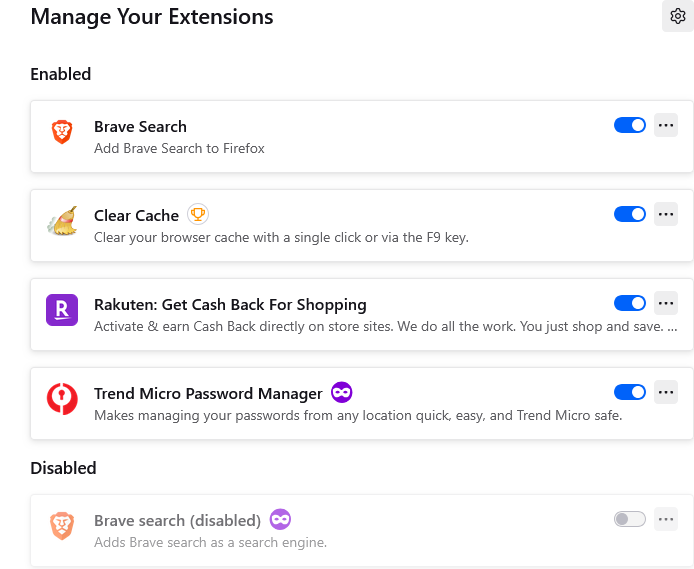Open Rakuten: Get Cash Back For Shopping details
The height and width of the screenshot is (569, 694).
[x=230, y=304]
